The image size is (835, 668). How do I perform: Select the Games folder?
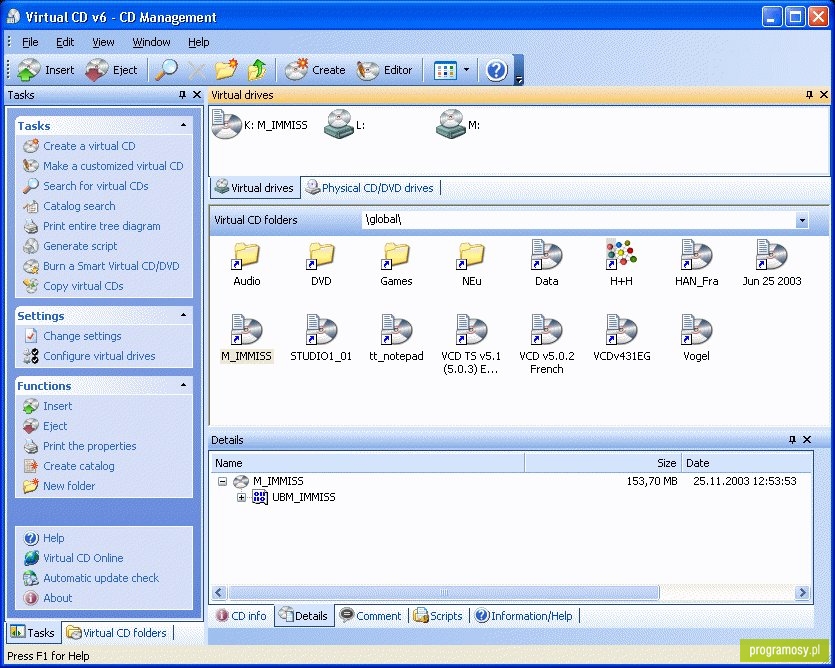tap(396, 264)
